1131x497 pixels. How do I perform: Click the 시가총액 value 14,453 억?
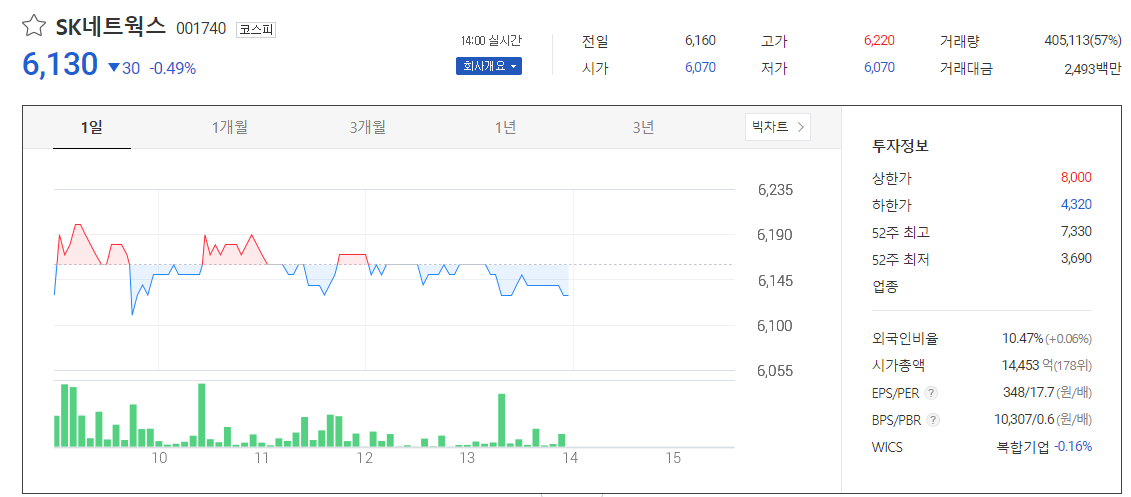[x=1027, y=366]
